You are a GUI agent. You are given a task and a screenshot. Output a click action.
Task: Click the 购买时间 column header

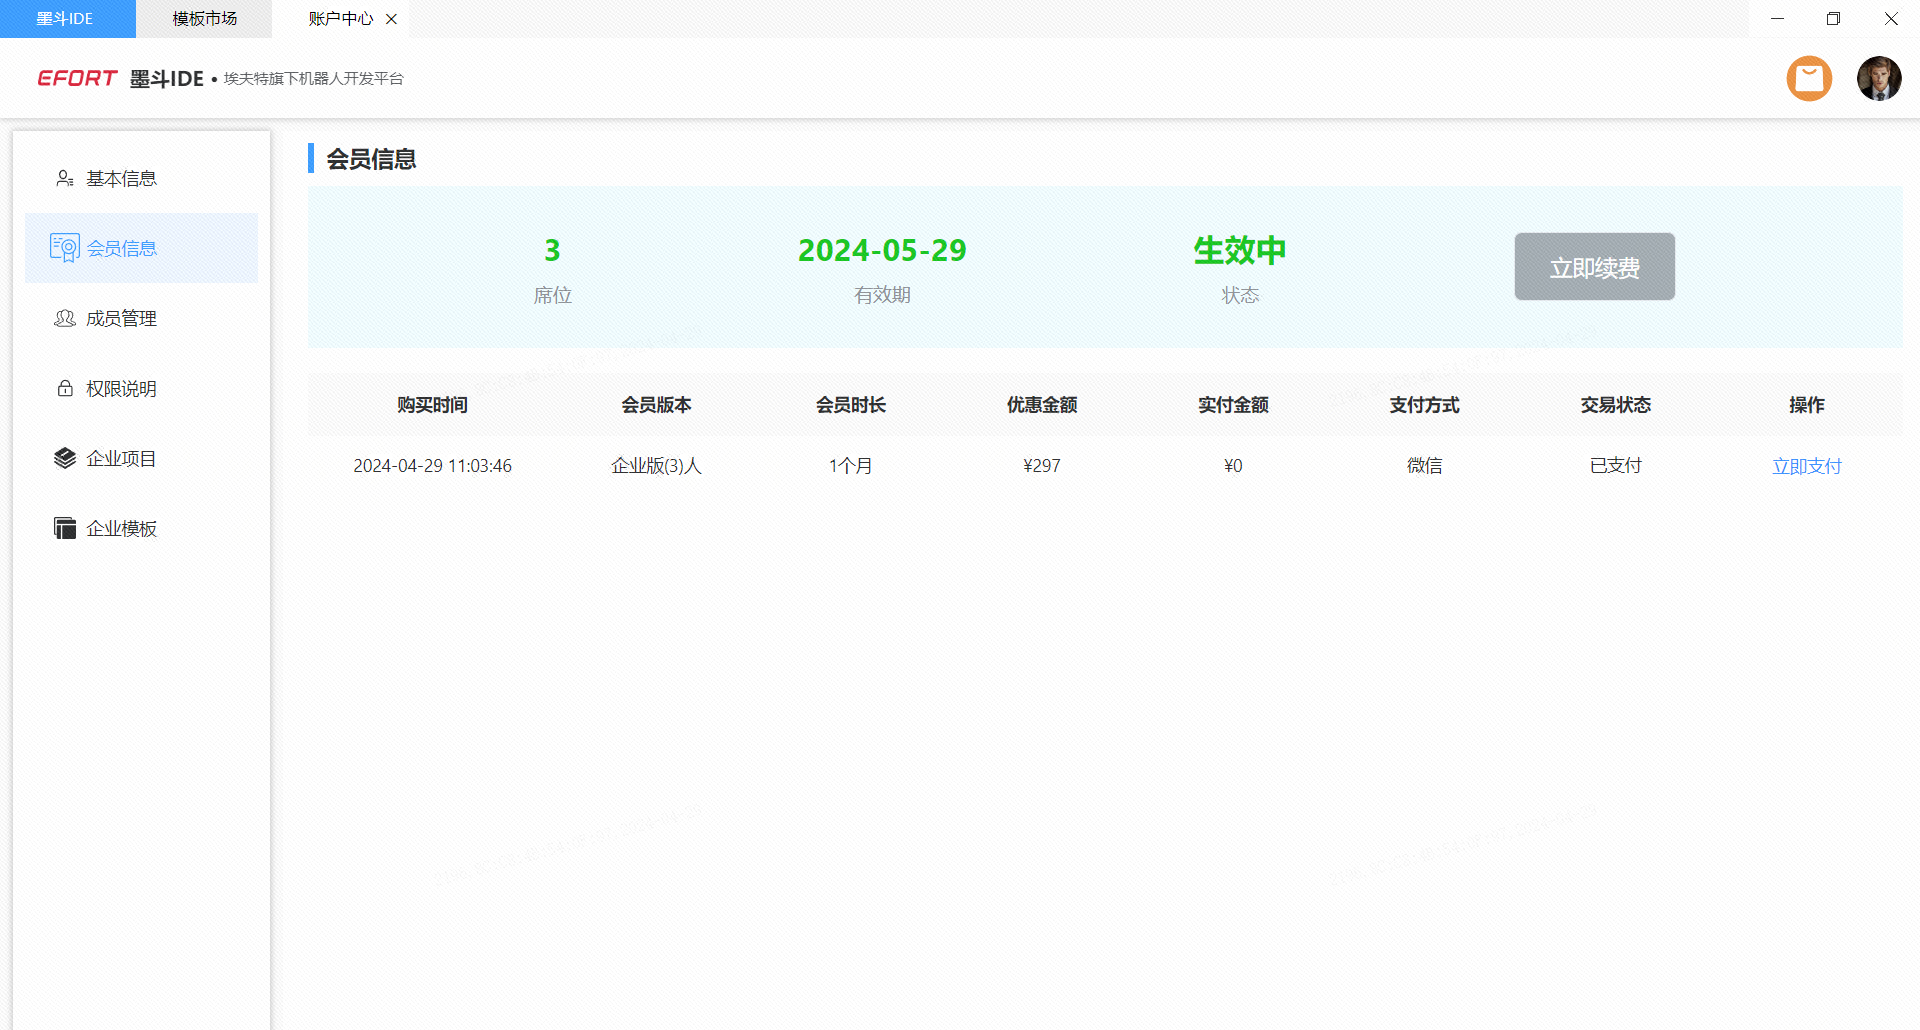[x=432, y=405]
